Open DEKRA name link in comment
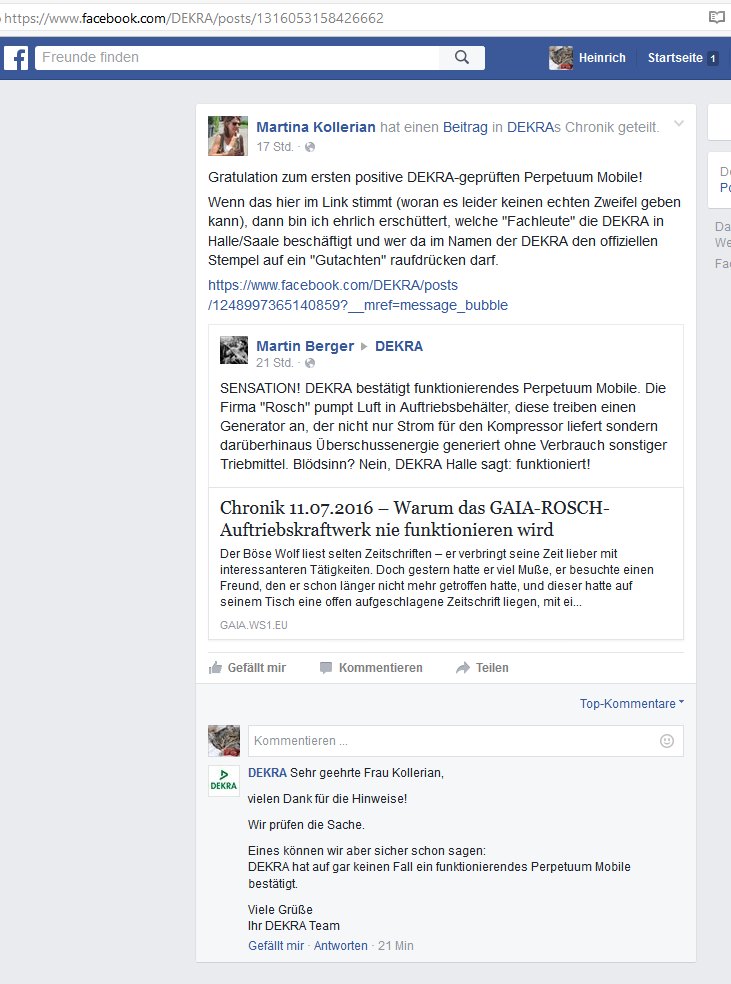 [267, 773]
